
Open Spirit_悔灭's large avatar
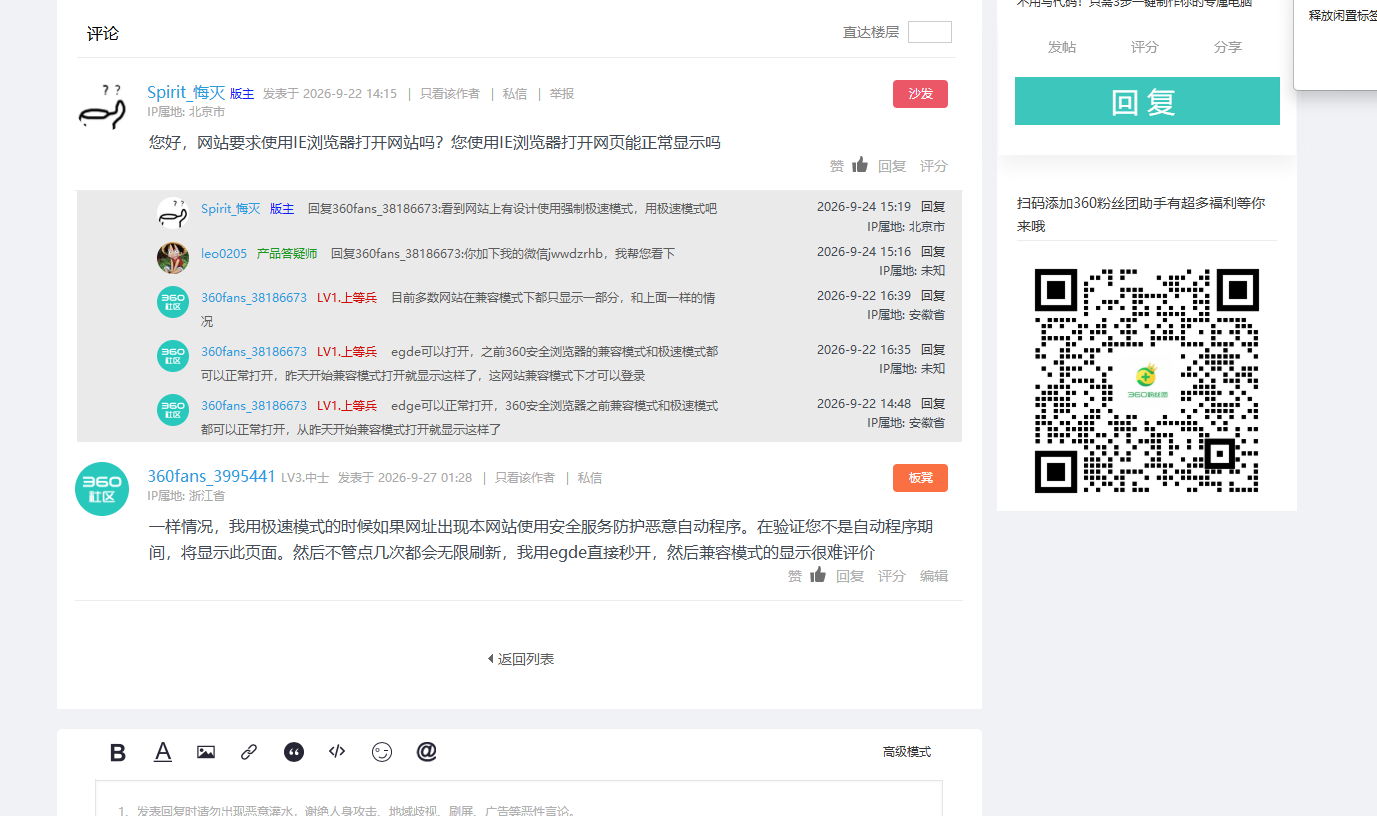102,106
